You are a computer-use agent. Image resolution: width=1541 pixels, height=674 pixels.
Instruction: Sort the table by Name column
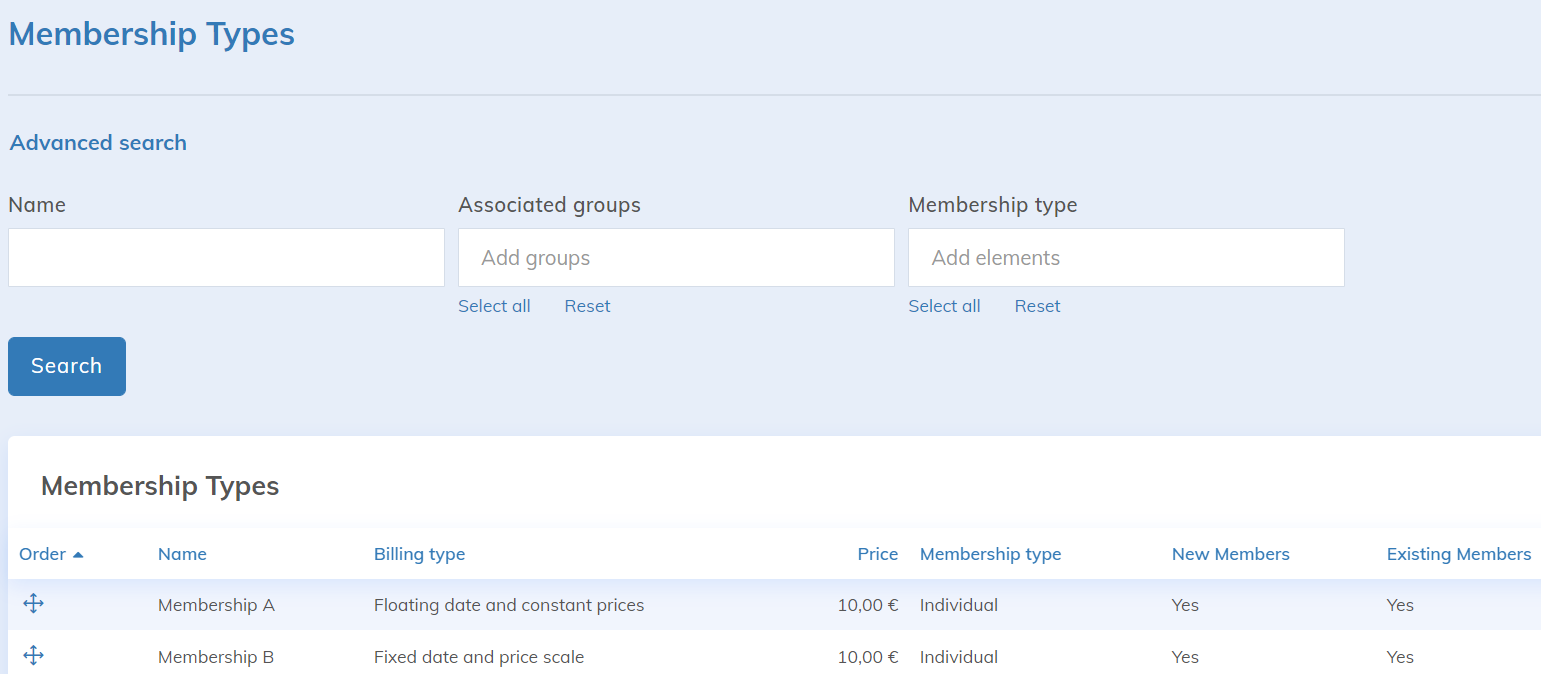point(182,554)
